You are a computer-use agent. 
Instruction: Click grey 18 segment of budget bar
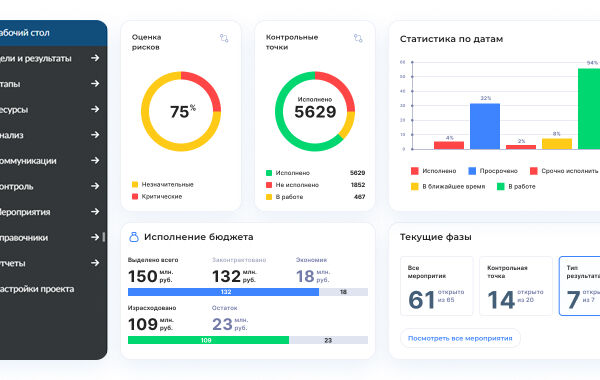tap(344, 292)
